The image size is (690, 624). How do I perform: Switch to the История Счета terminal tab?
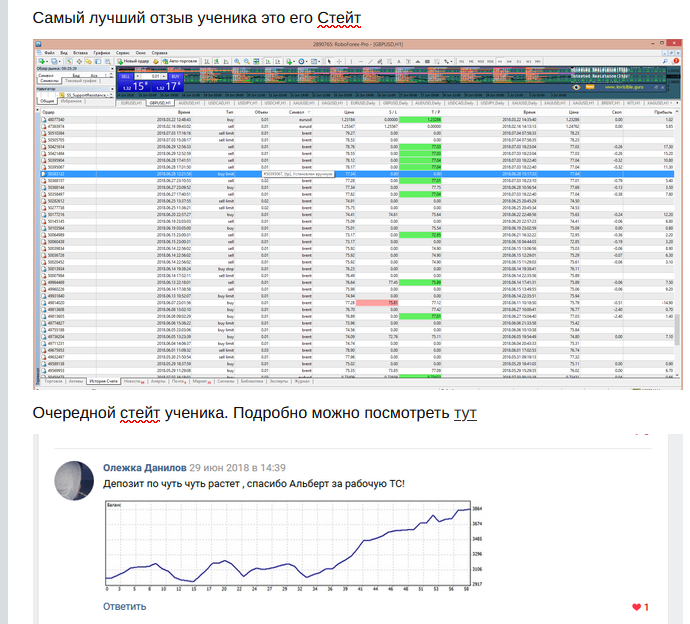click(x=104, y=381)
